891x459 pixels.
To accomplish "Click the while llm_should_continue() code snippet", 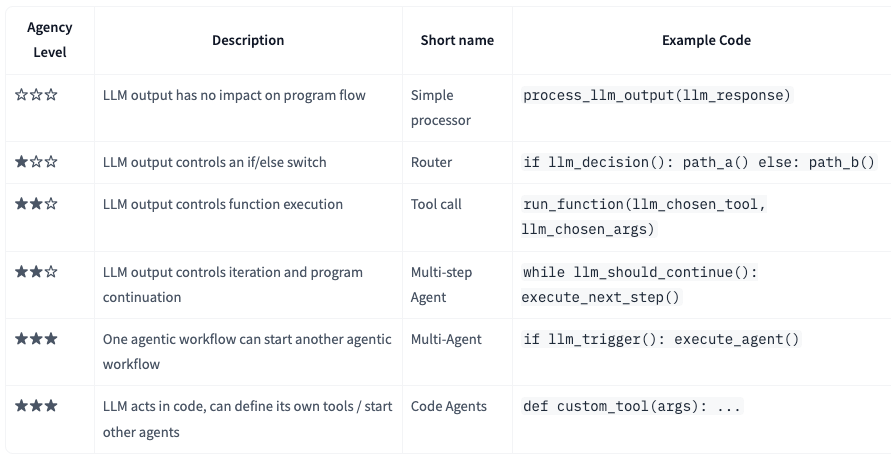I will tap(641, 284).
